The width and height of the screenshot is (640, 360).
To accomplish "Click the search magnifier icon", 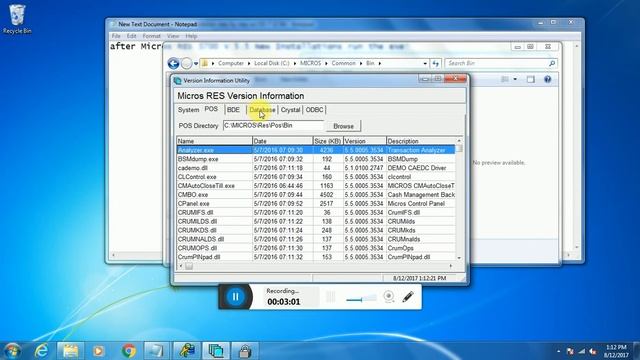I will tap(552, 63).
